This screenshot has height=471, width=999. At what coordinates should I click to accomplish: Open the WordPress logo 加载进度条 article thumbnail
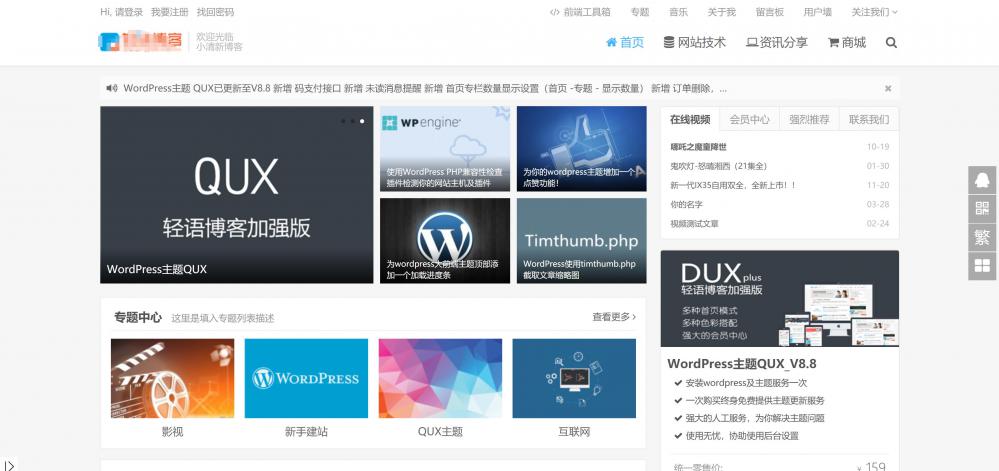point(445,240)
